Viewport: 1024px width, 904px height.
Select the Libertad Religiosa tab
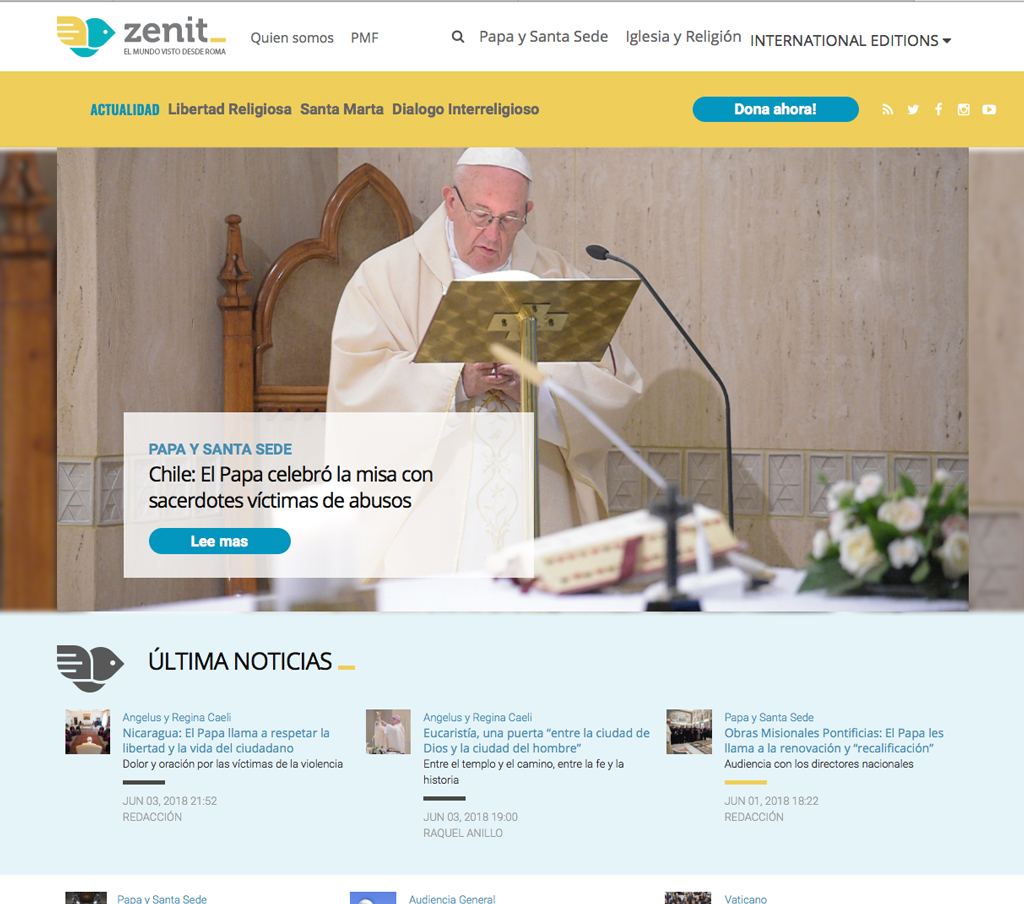click(x=230, y=109)
